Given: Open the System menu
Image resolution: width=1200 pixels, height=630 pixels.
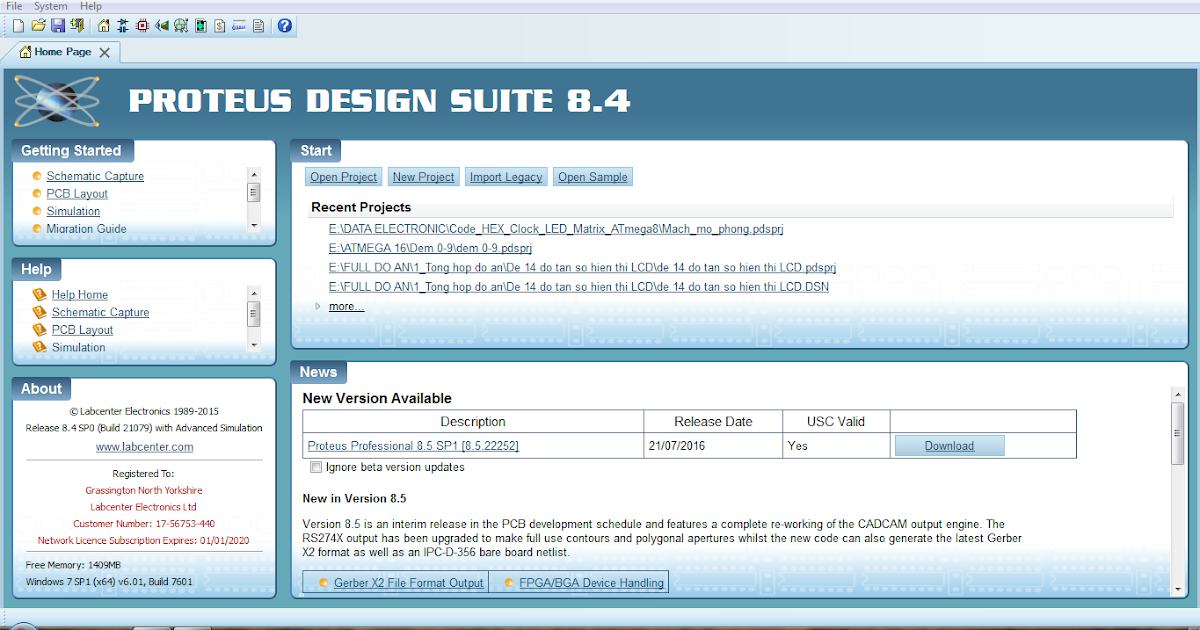Looking at the screenshot, I should point(51,6).
